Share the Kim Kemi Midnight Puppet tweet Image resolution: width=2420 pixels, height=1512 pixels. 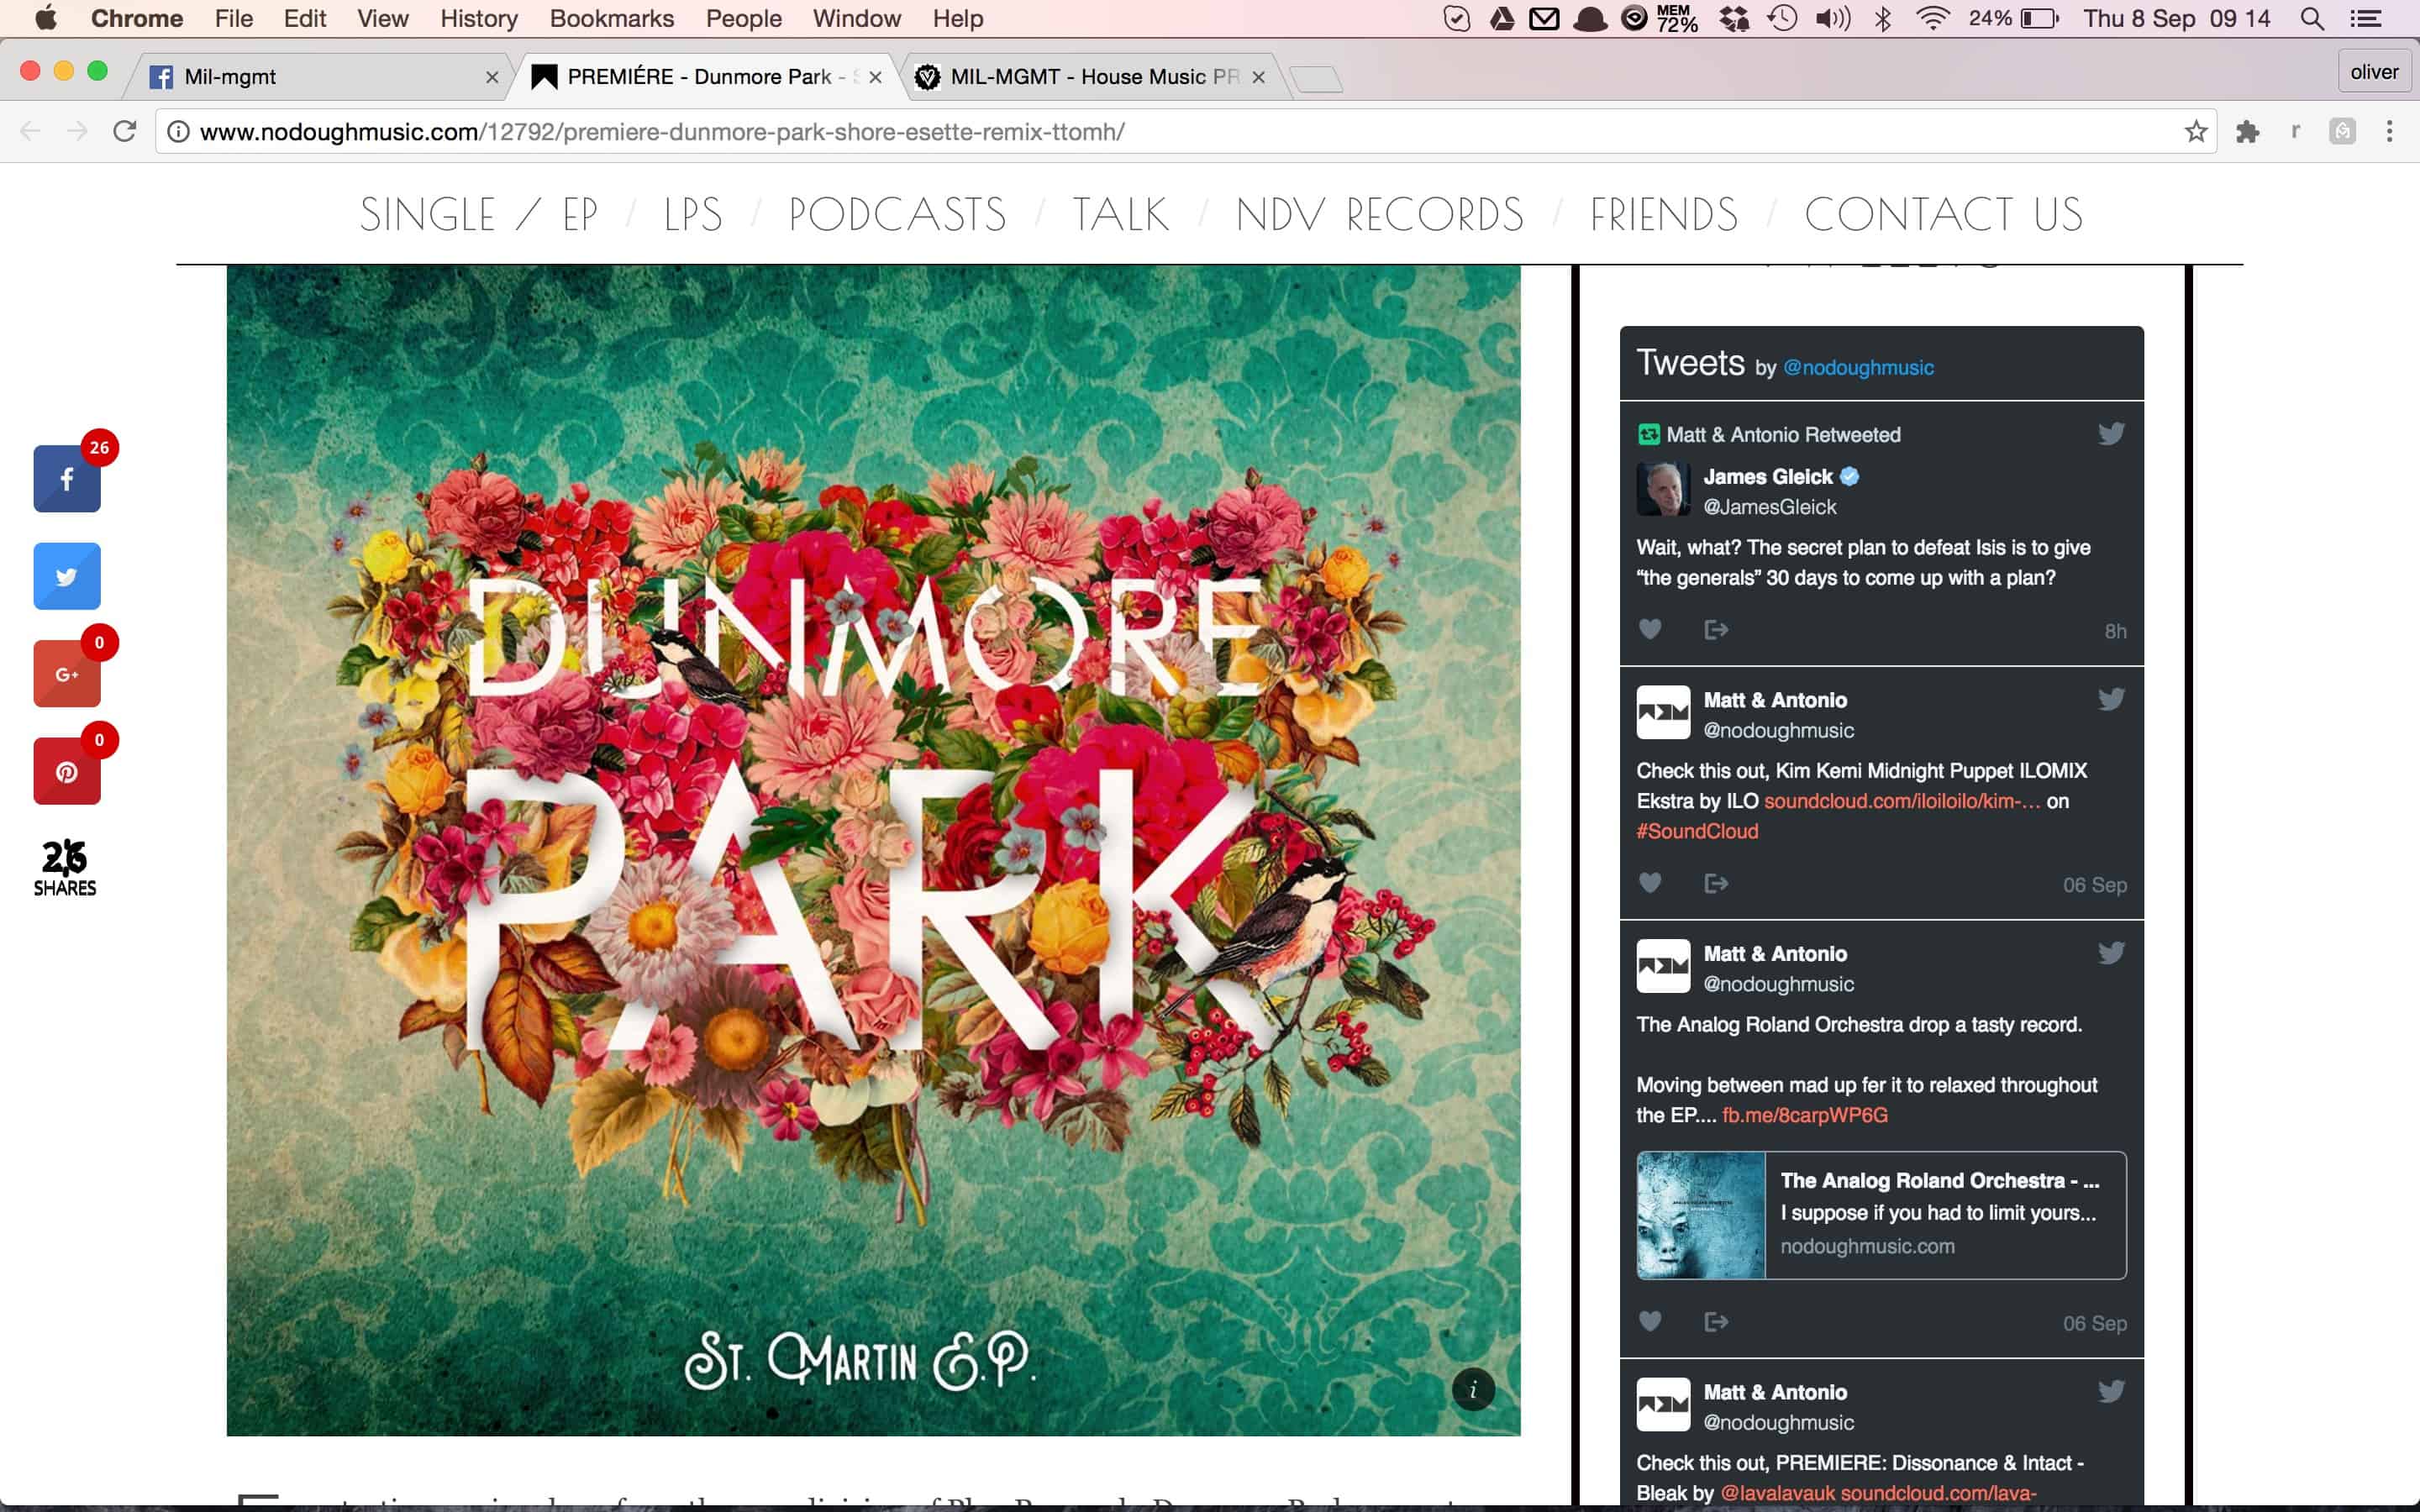click(1716, 883)
